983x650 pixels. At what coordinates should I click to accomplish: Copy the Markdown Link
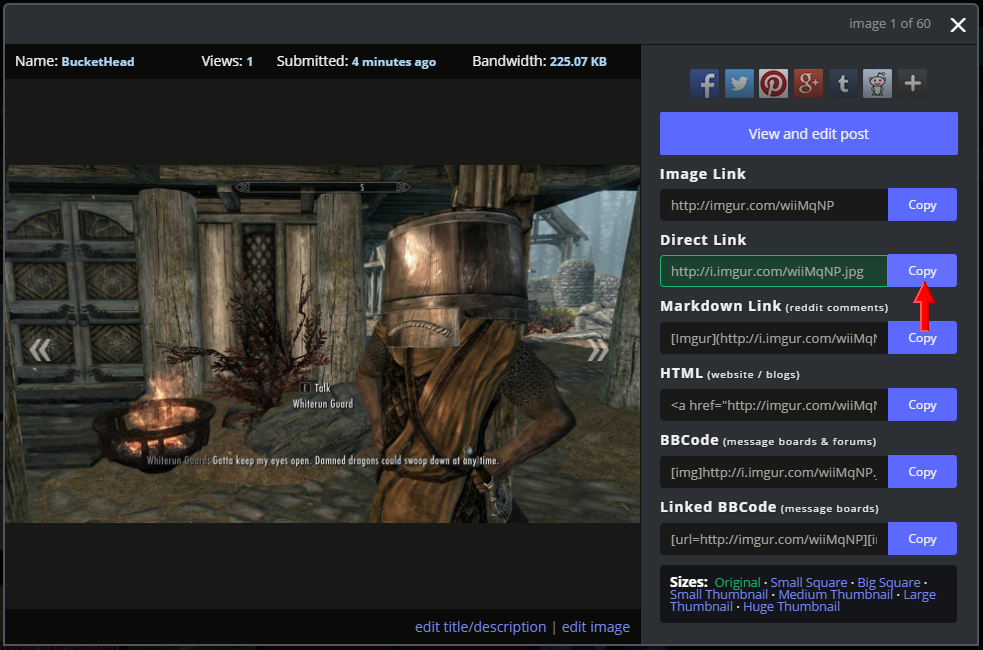pos(922,338)
